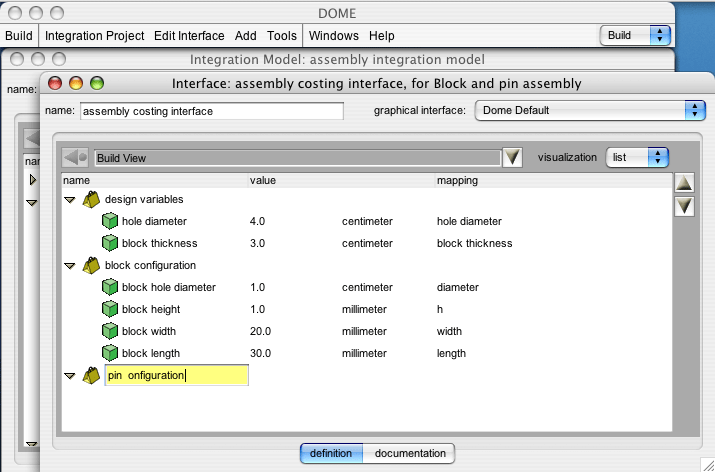Collapse the block configuration group
This screenshot has width=715, height=472.
(70, 266)
